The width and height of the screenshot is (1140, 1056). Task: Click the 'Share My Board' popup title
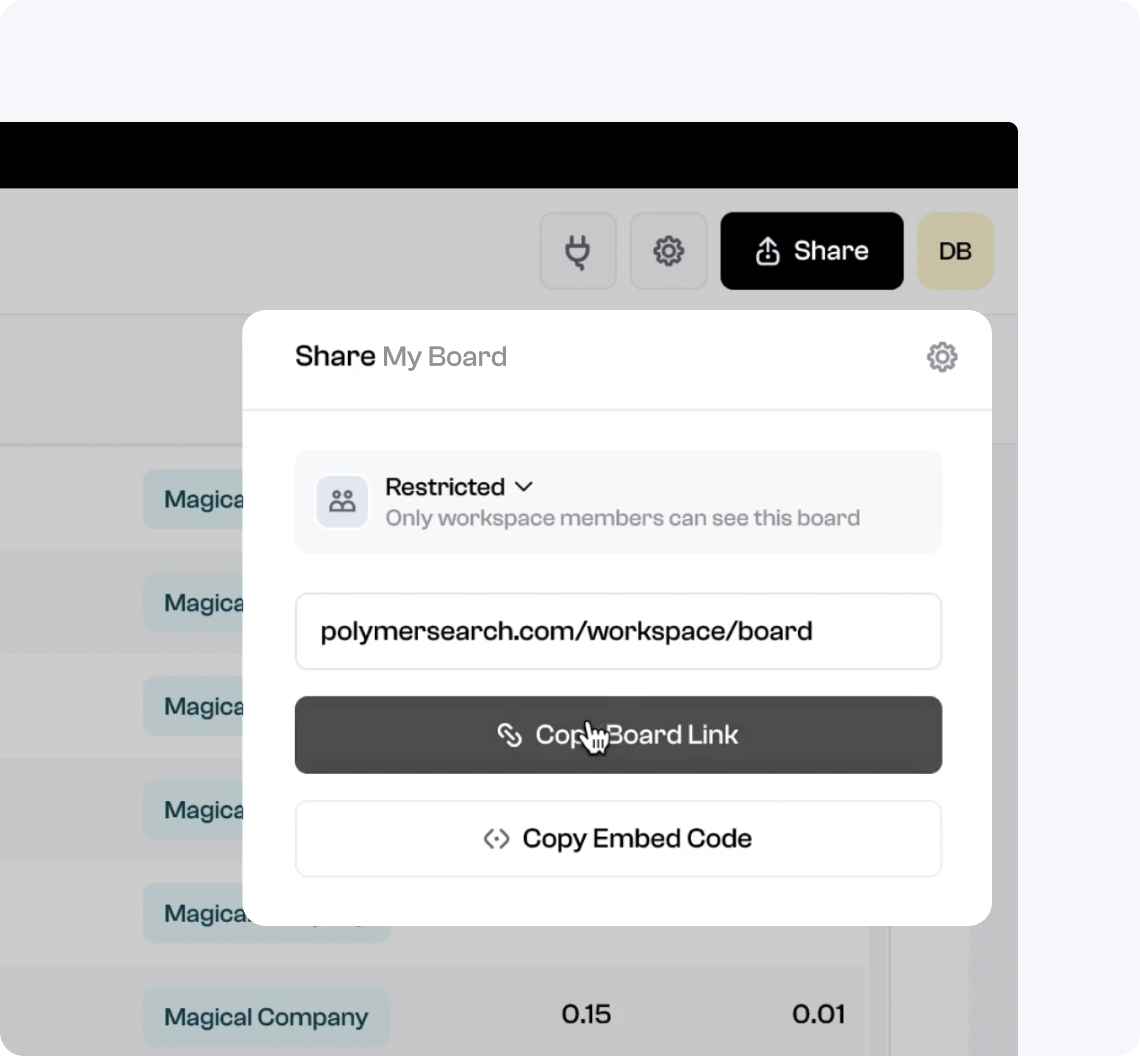click(x=400, y=357)
